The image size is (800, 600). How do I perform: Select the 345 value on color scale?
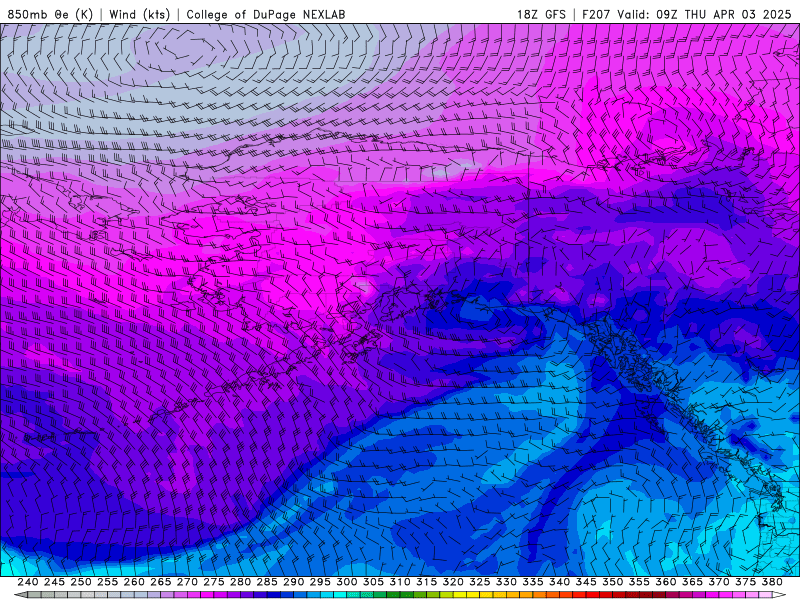[x=586, y=582]
